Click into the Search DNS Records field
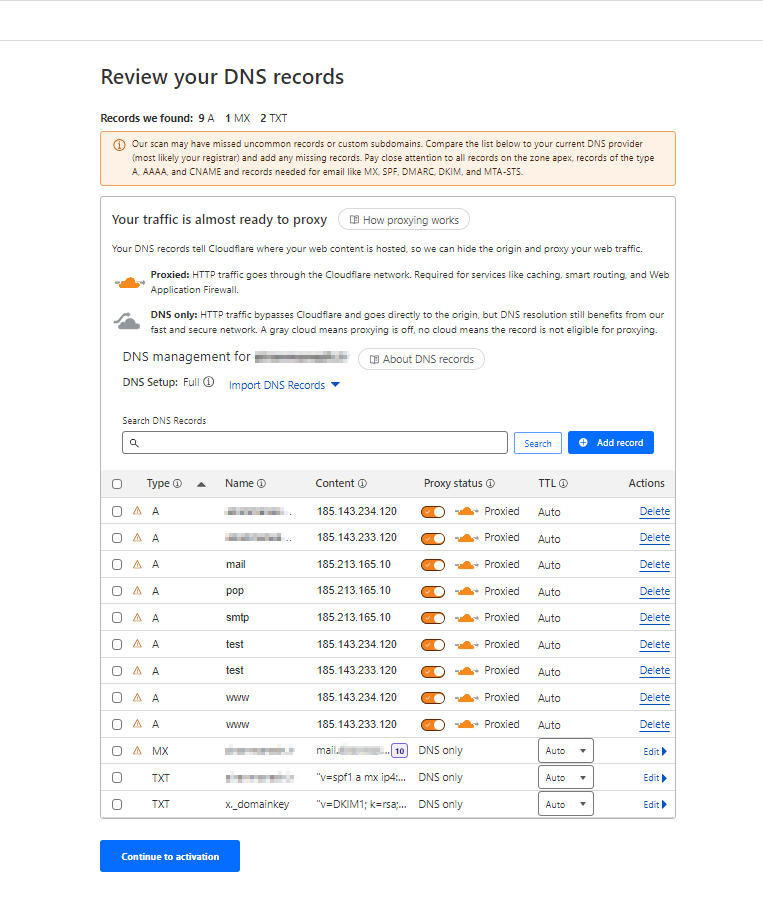763x902 pixels. click(x=315, y=443)
